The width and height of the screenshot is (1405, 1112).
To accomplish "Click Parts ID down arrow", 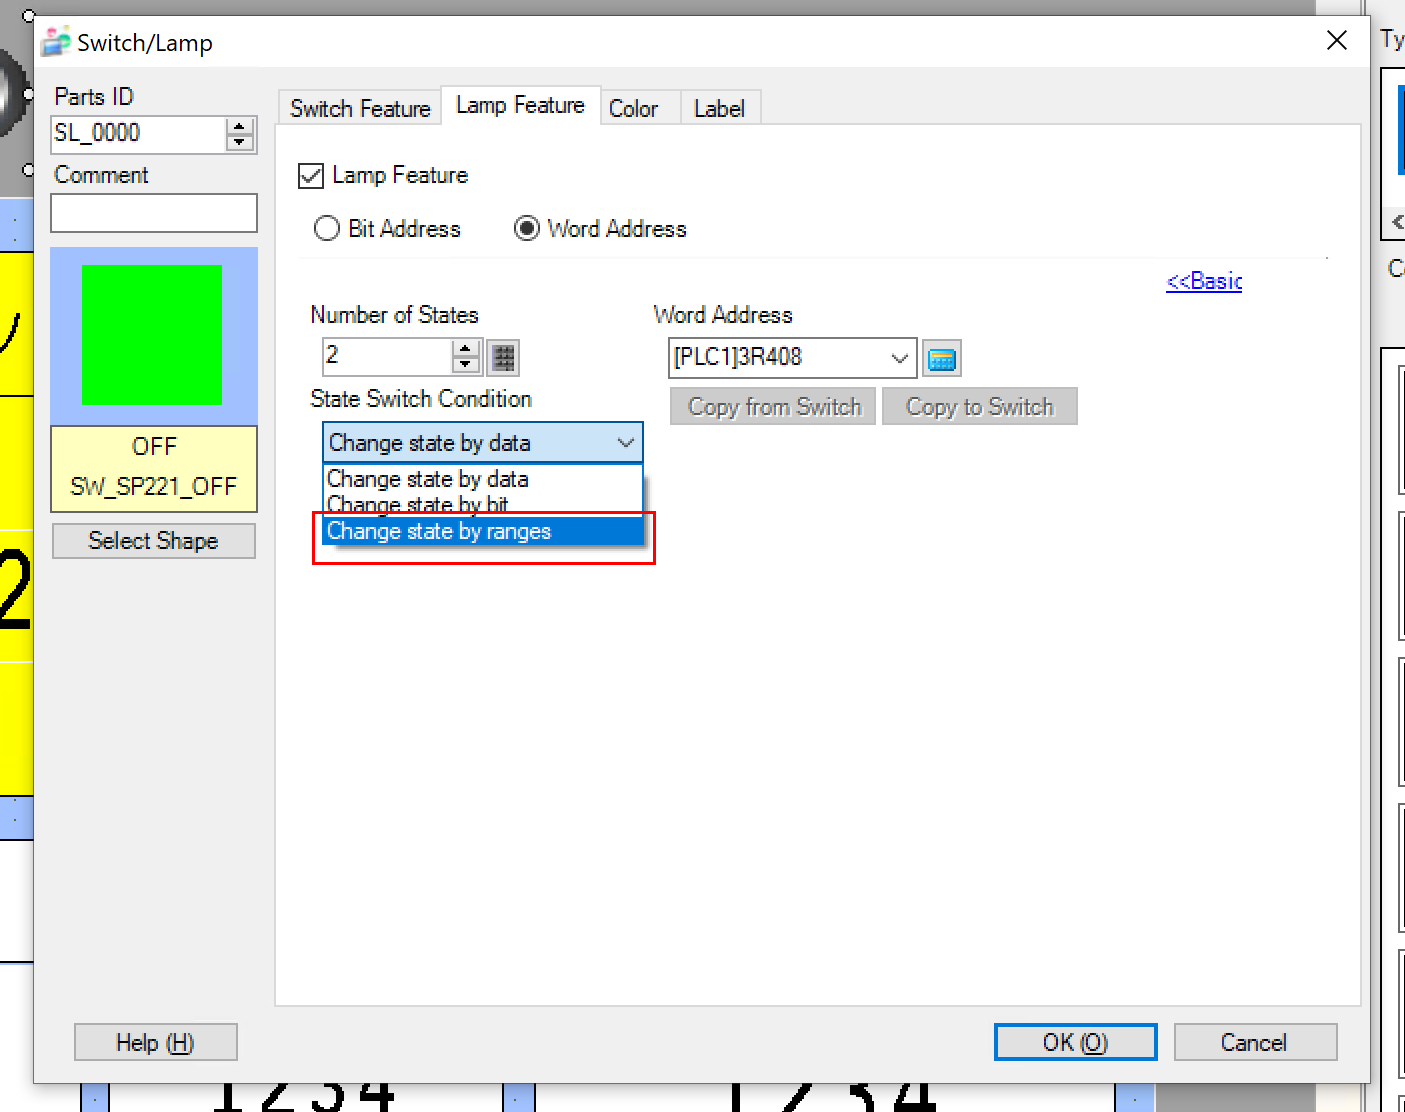I will coord(240,142).
